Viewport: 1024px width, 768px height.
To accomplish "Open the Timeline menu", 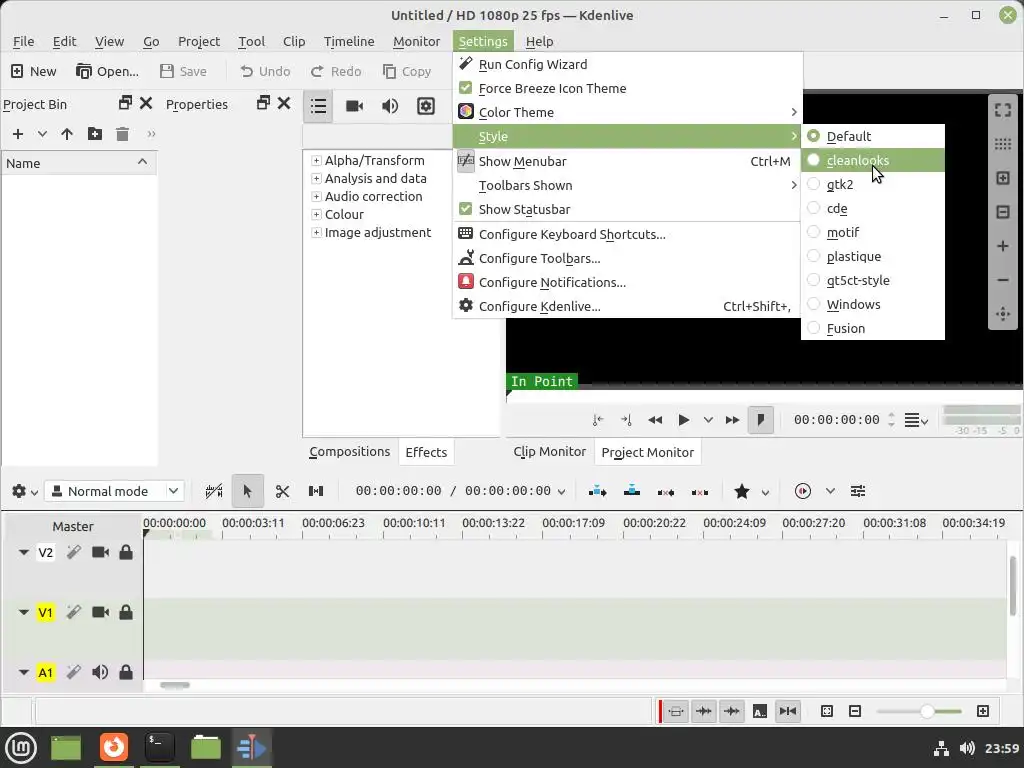I will pyautogui.click(x=349, y=41).
